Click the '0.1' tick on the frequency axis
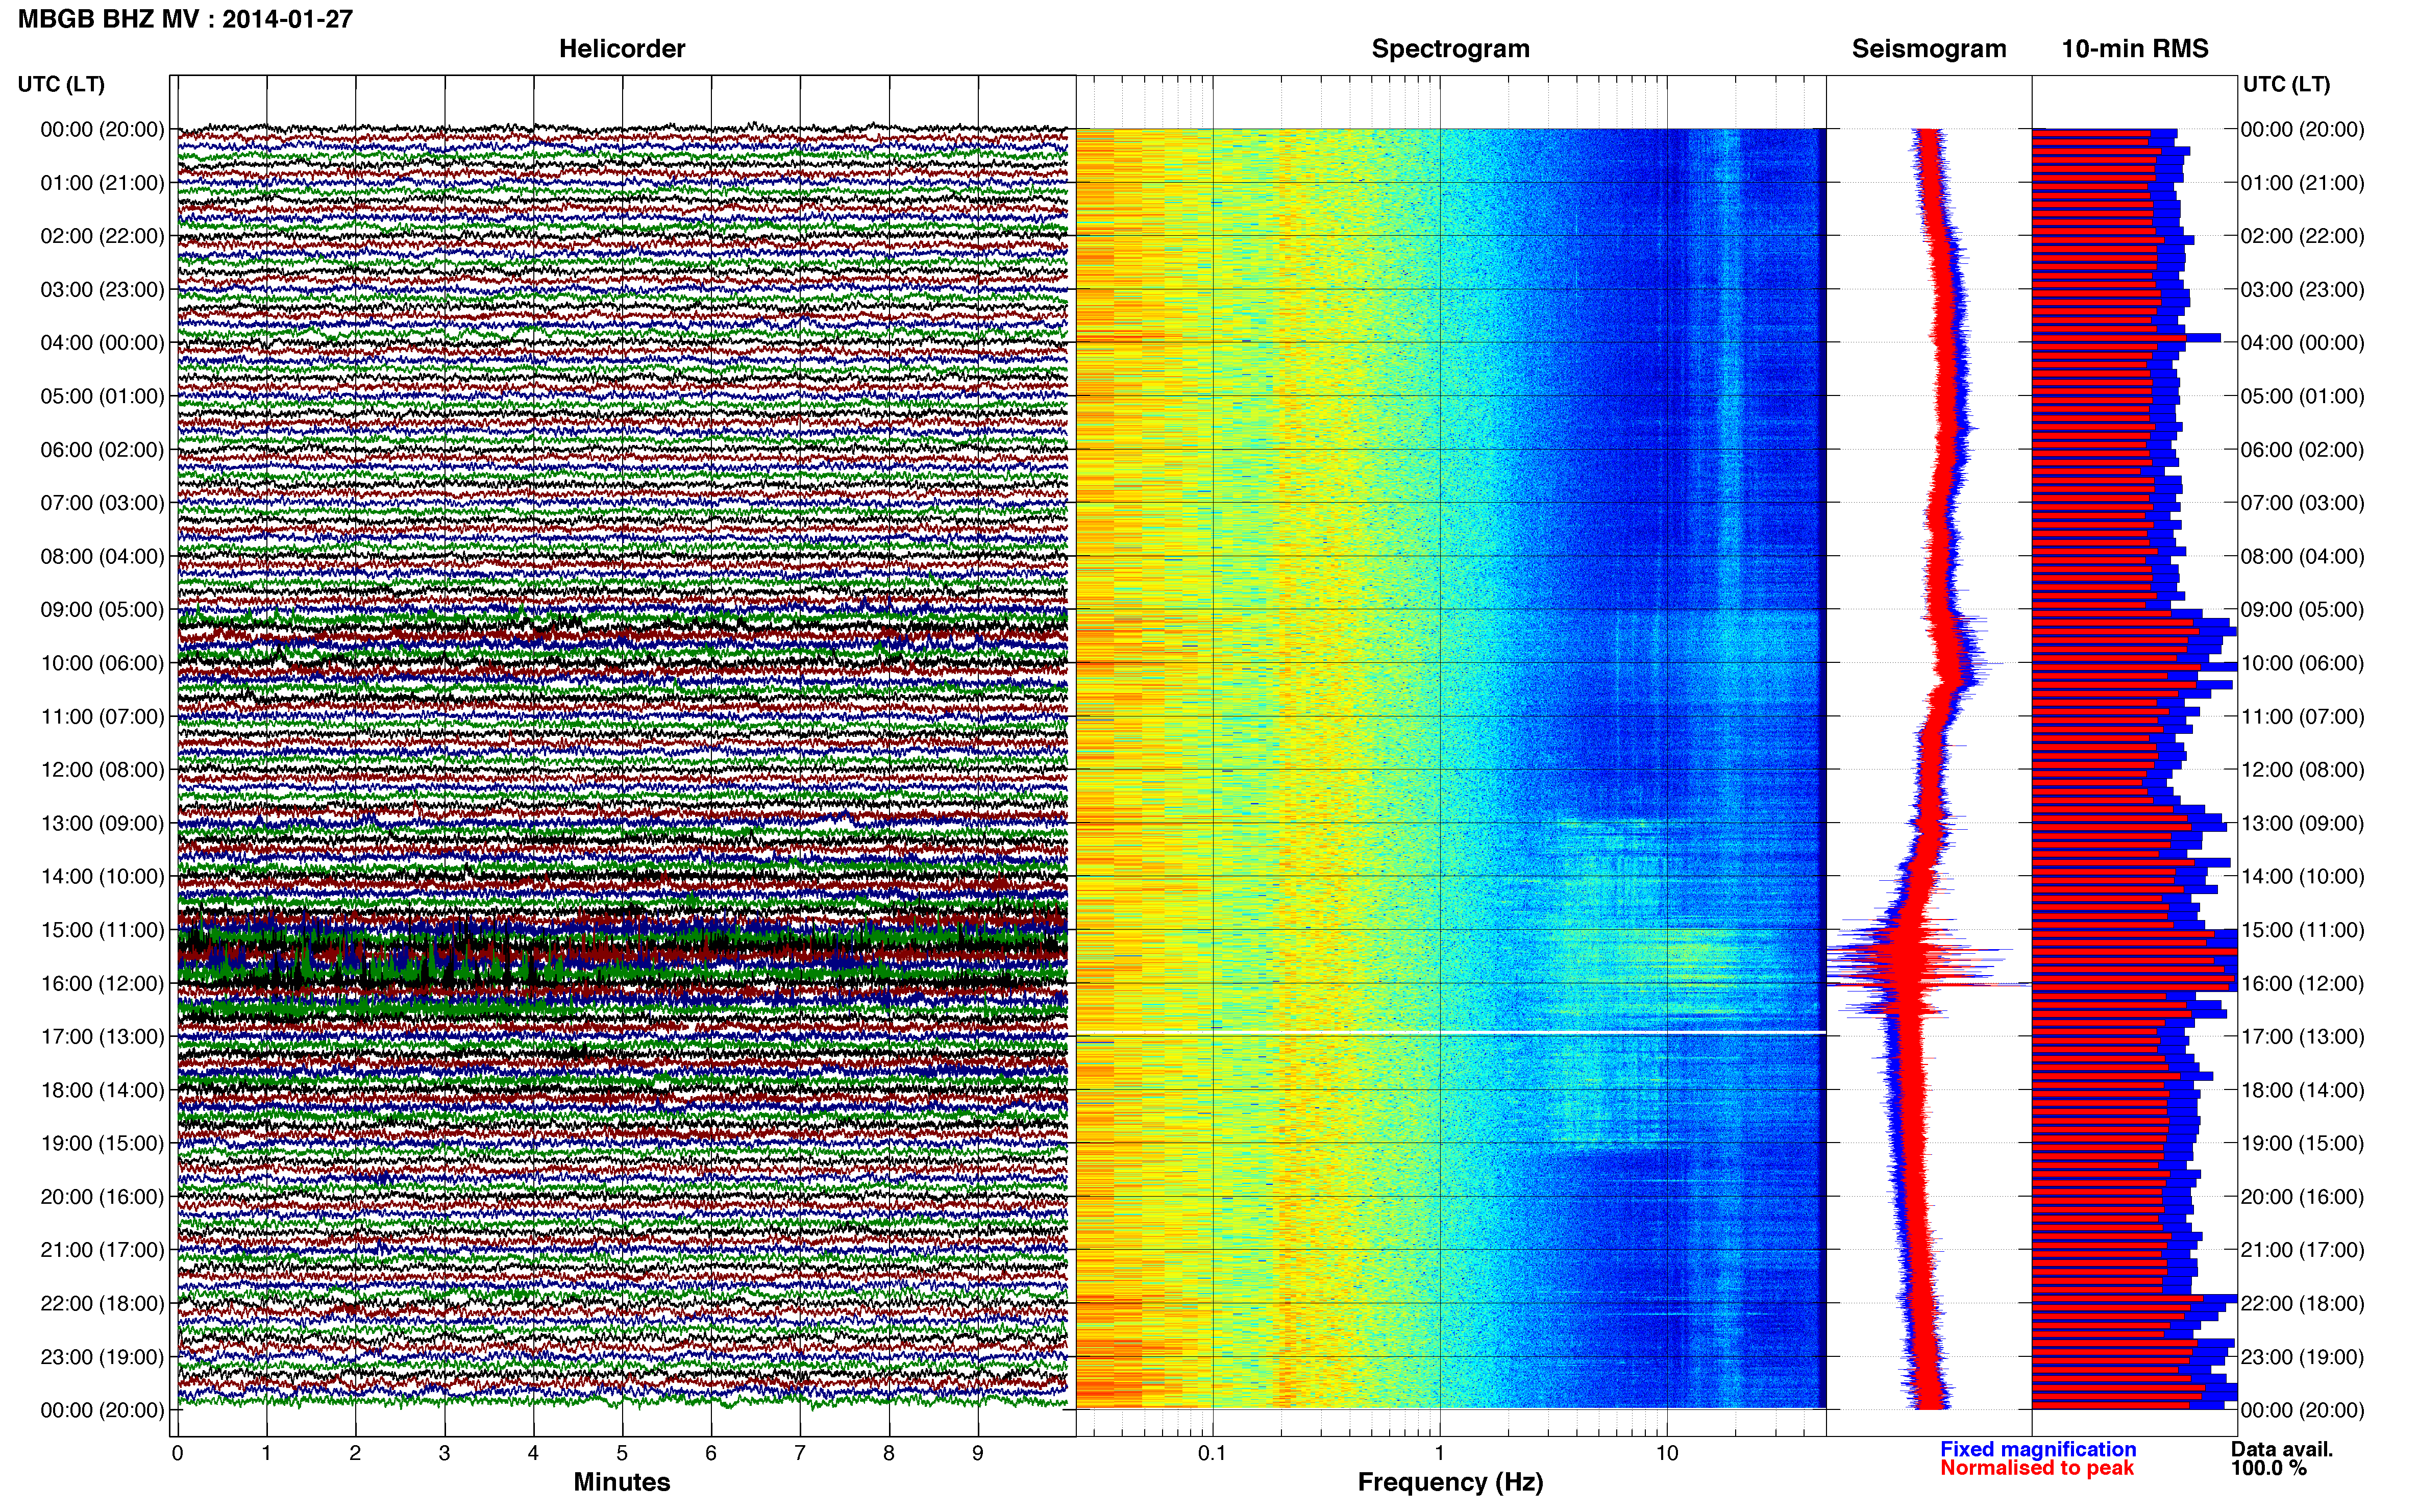This screenshot has width=2419, height=1512. pyautogui.click(x=1212, y=1453)
